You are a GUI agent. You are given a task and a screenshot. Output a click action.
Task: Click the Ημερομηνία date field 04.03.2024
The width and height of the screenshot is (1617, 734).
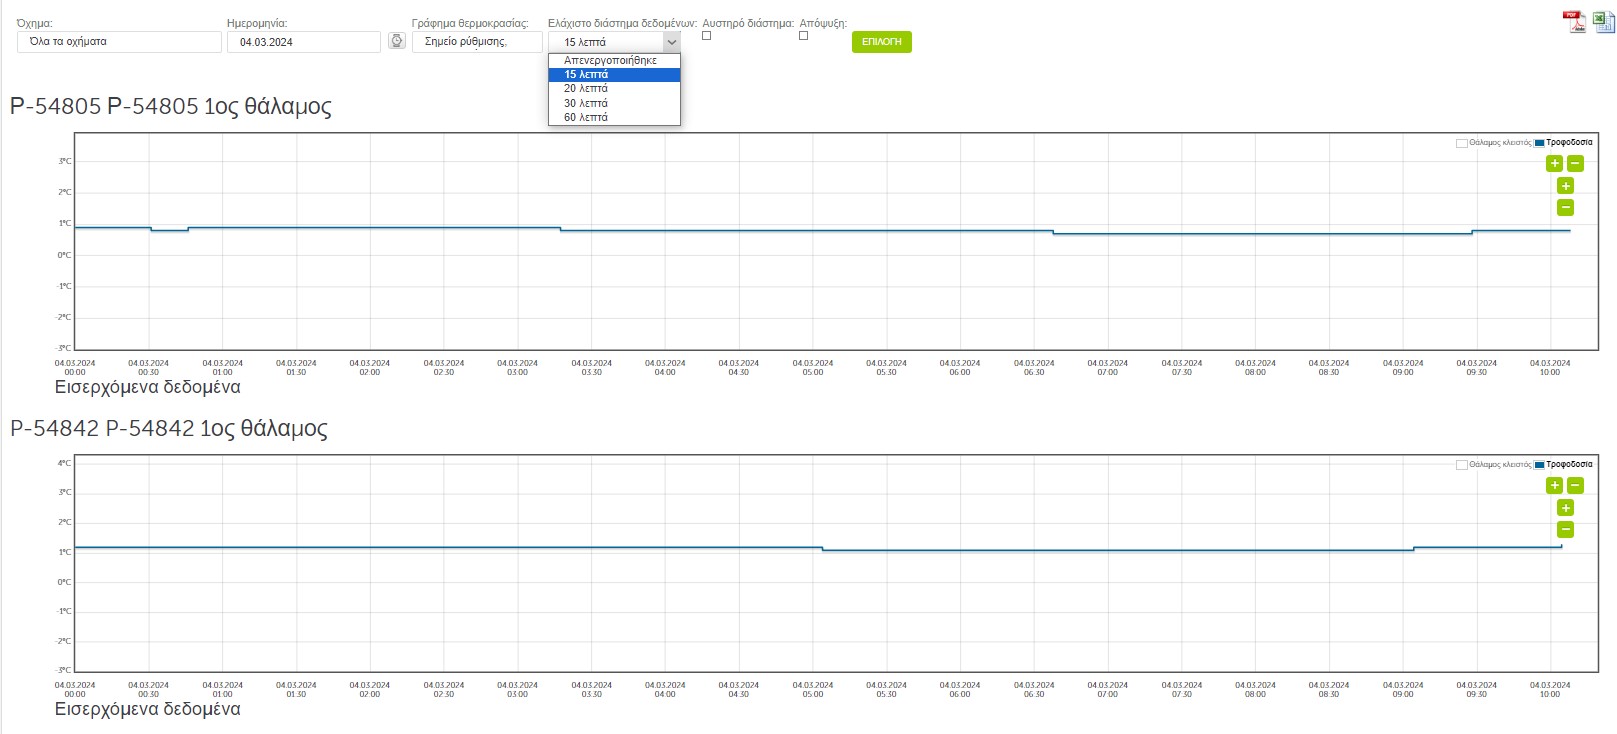pos(304,42)
